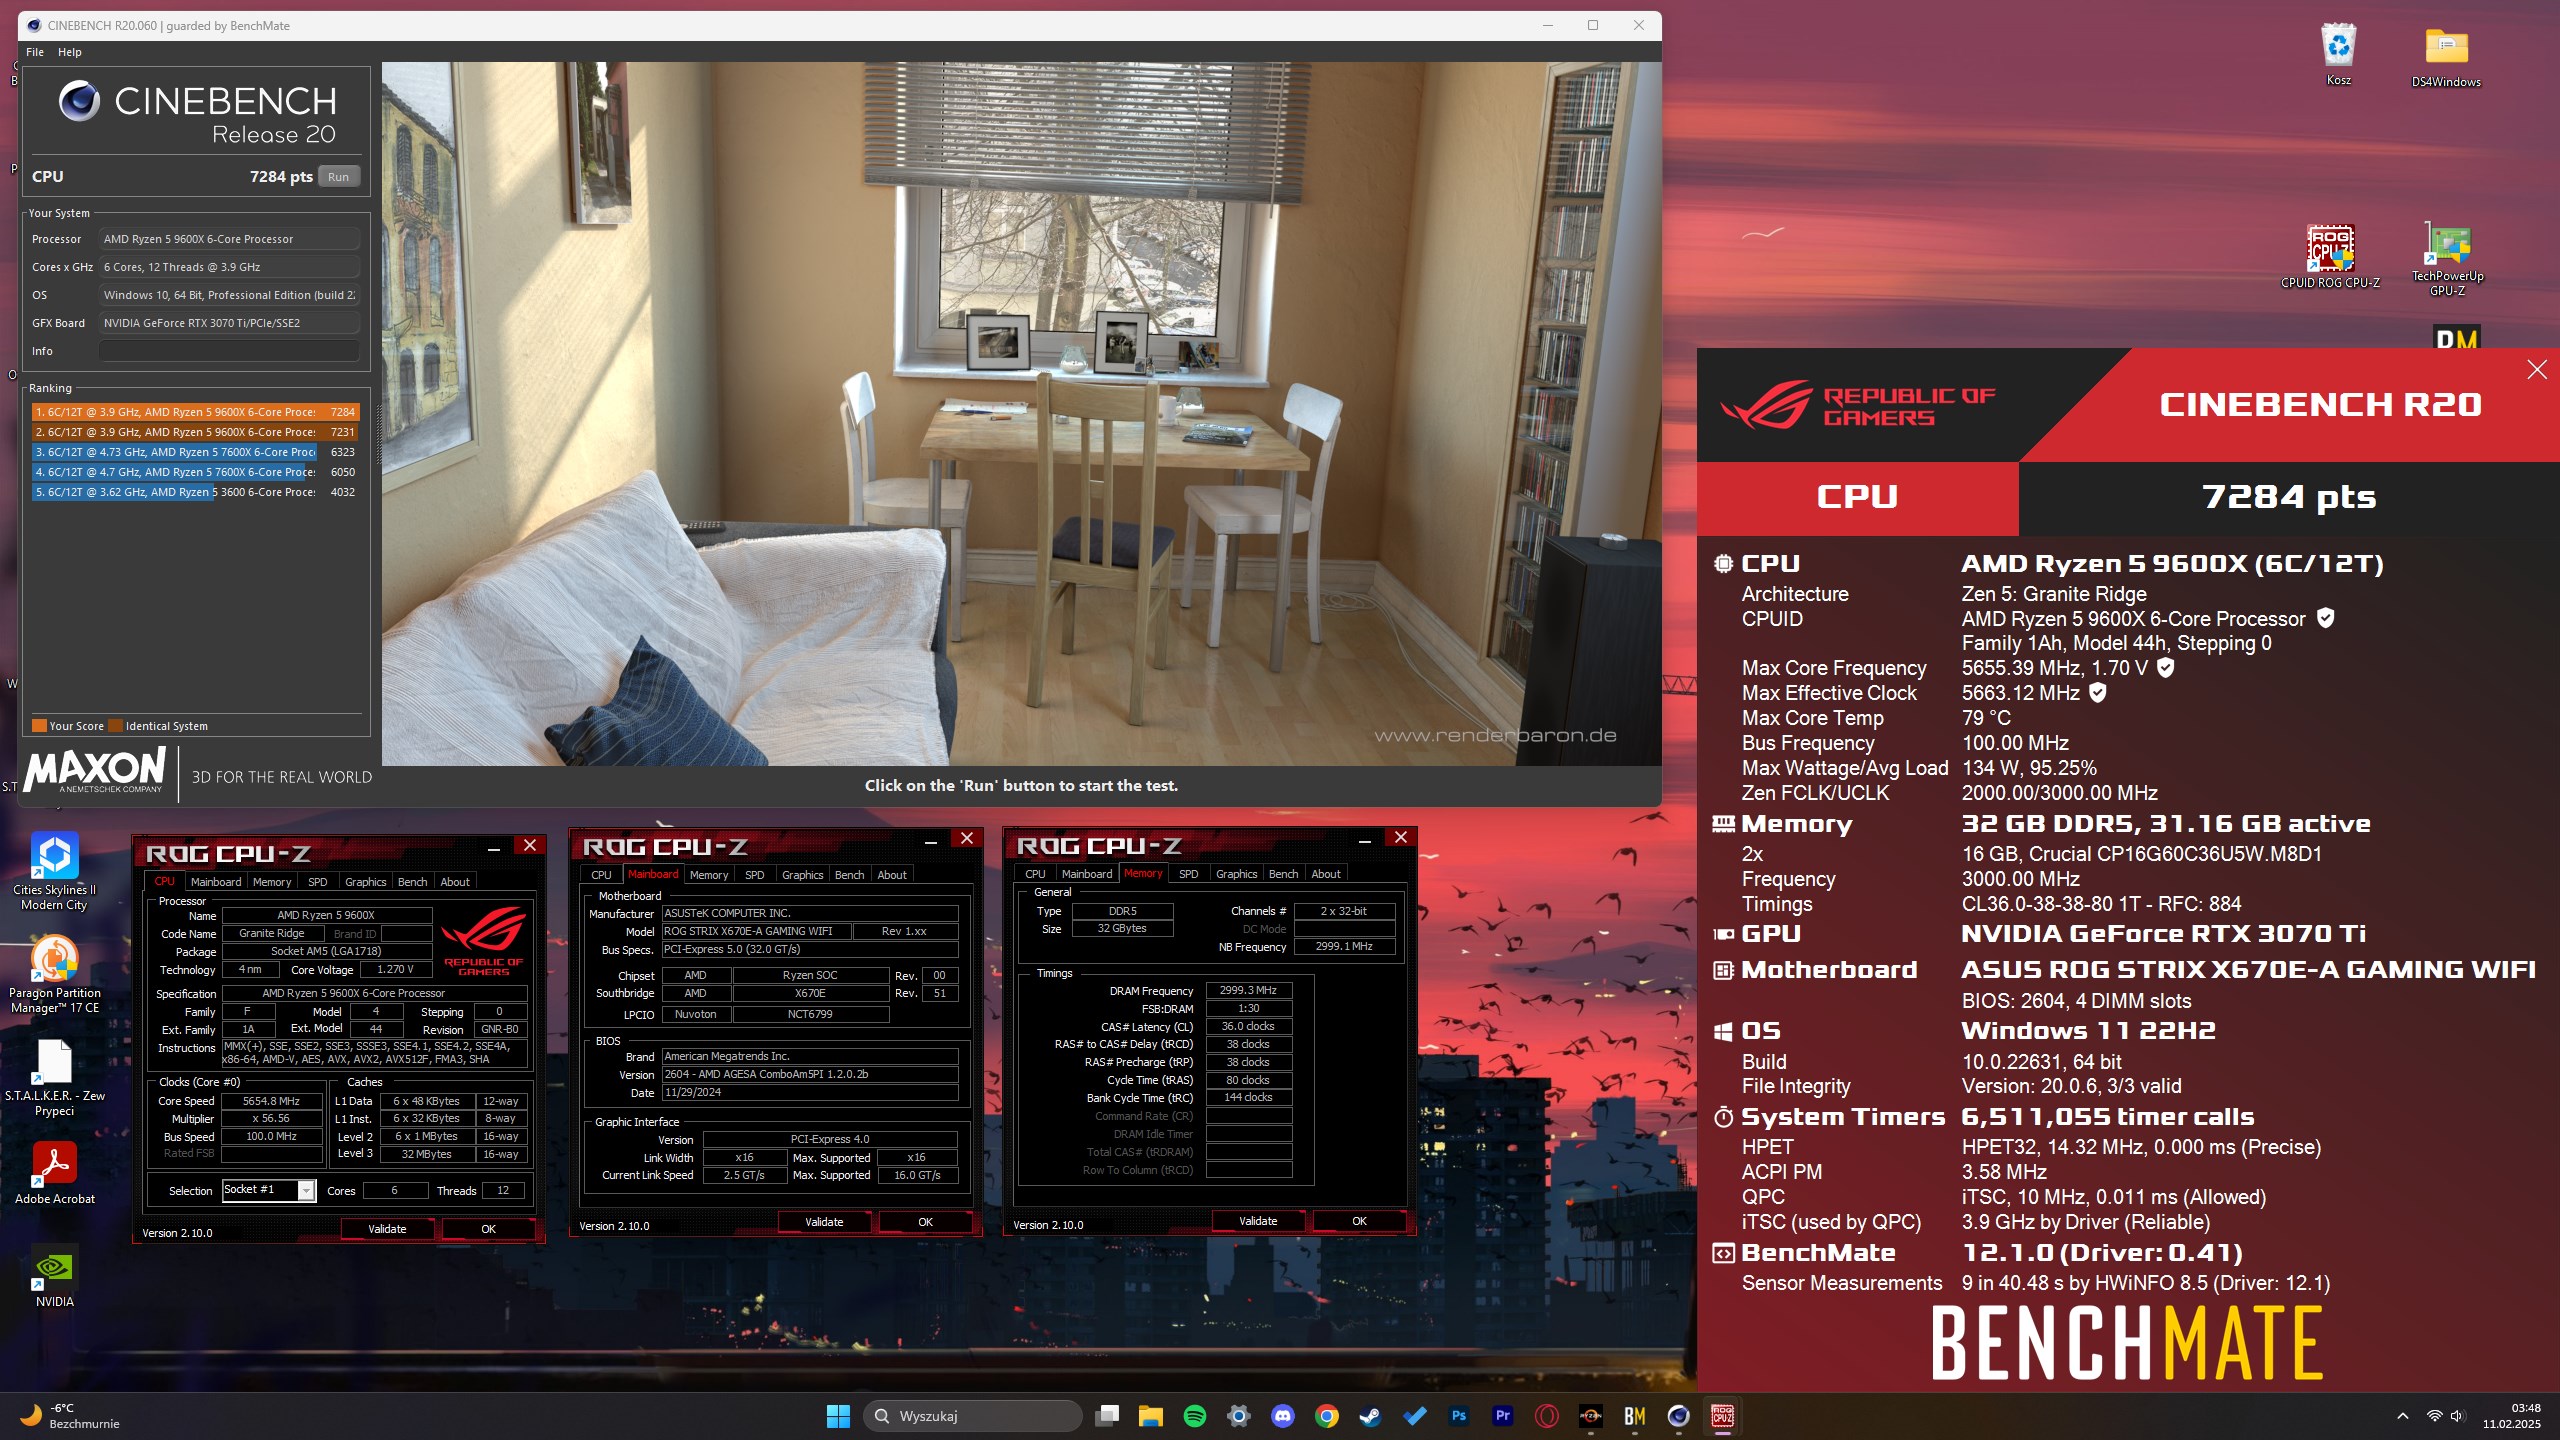The image size is (2560, 1440).
Task: Click Validate in the middle CPU-Z window
Action: pyautogui.click(x=824, y=1222)
